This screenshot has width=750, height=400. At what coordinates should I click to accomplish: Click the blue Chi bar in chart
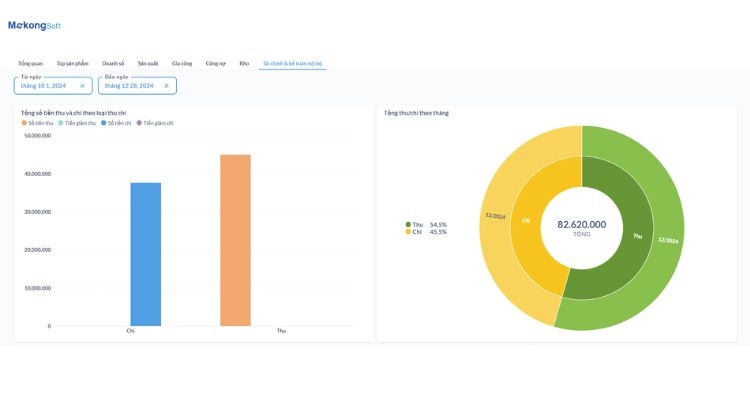click(145, 254)
